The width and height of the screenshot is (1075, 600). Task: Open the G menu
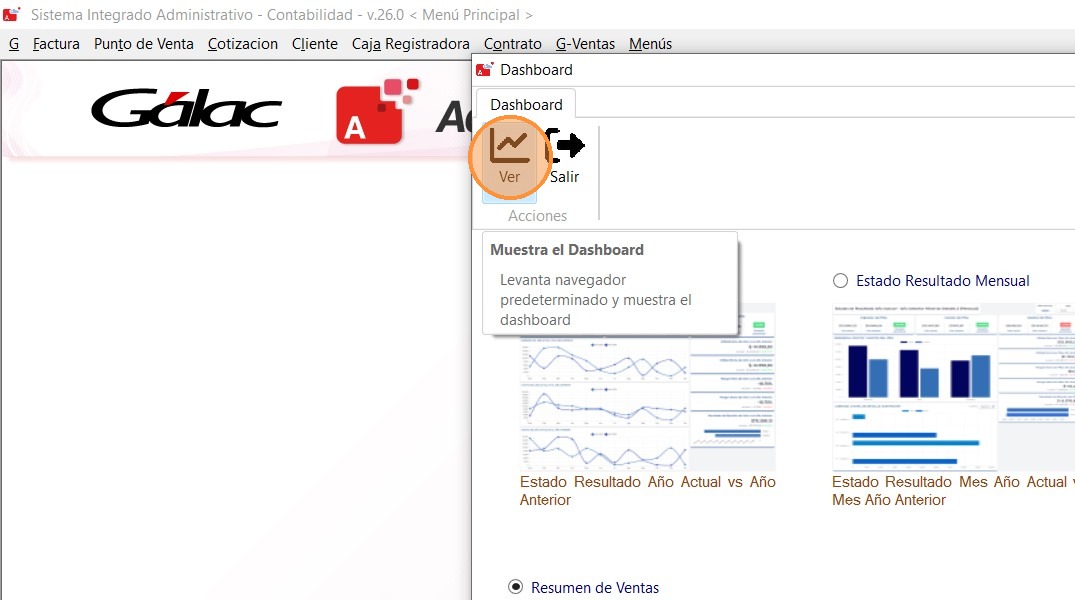click(14, 44)
